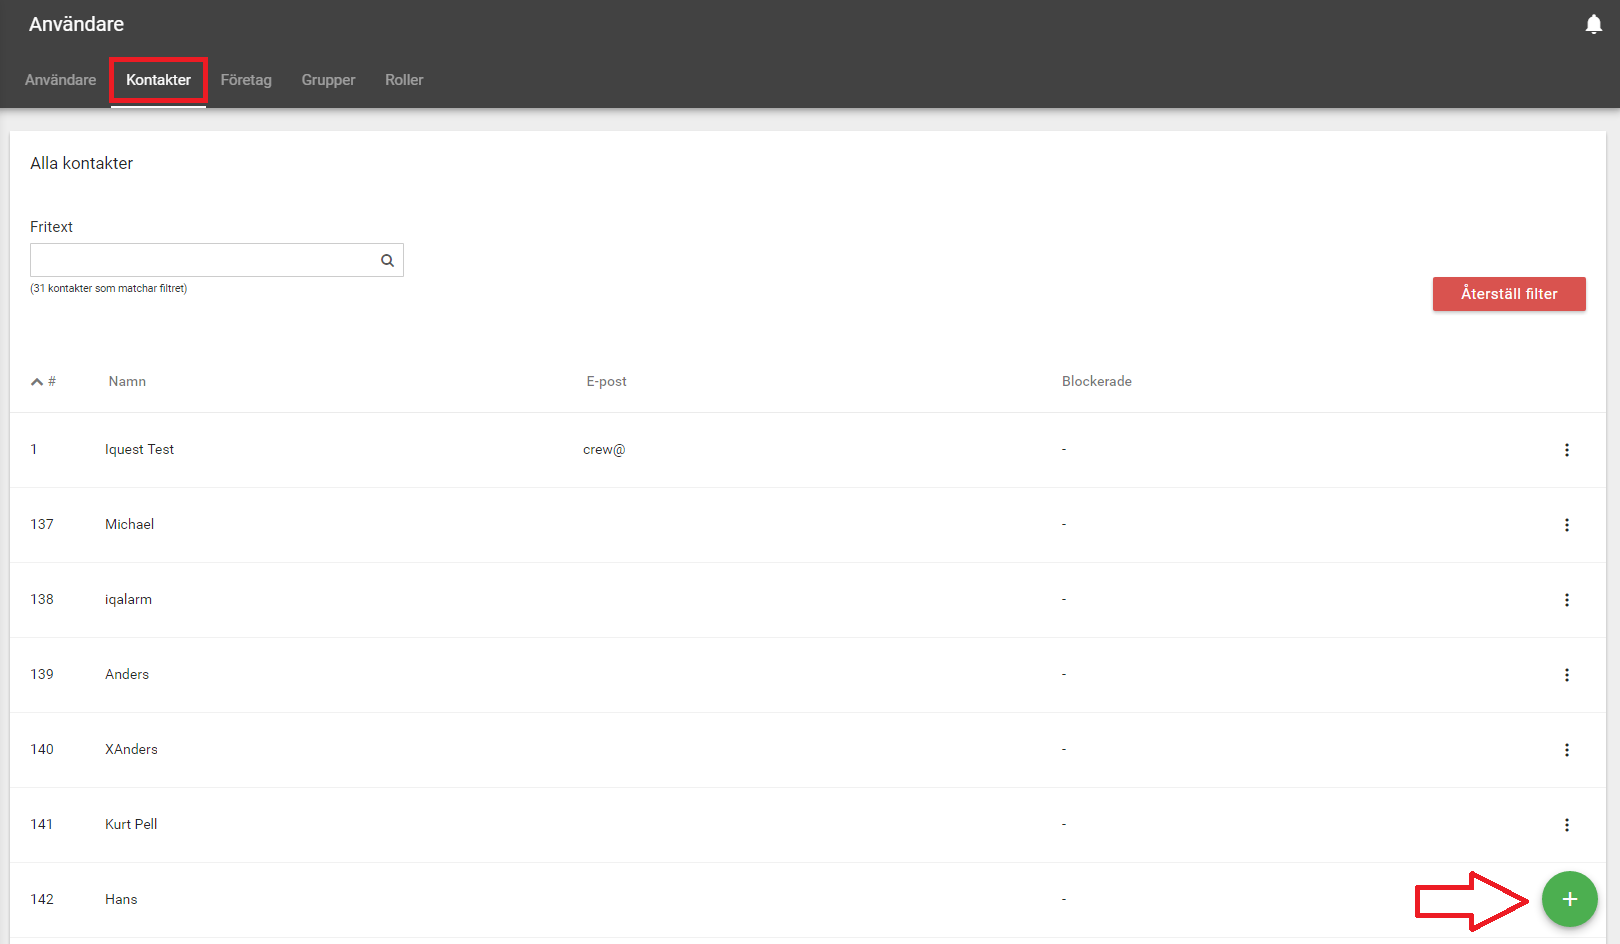The image size is (1620, 944).
Task: Click the 31 kontakter filter count text
Action: [x=108, y=288]
